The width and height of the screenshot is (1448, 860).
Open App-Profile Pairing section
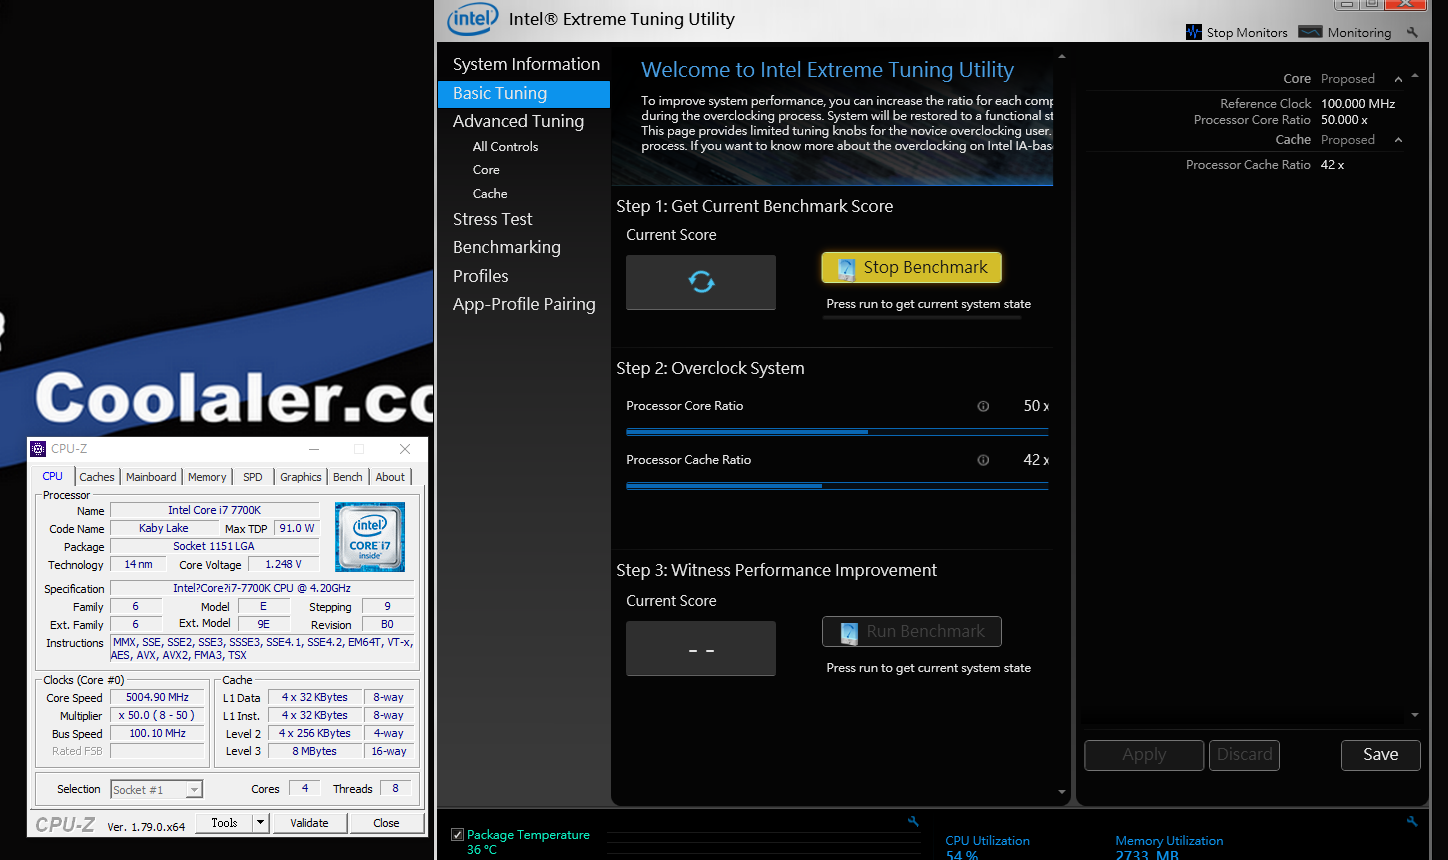524,304
